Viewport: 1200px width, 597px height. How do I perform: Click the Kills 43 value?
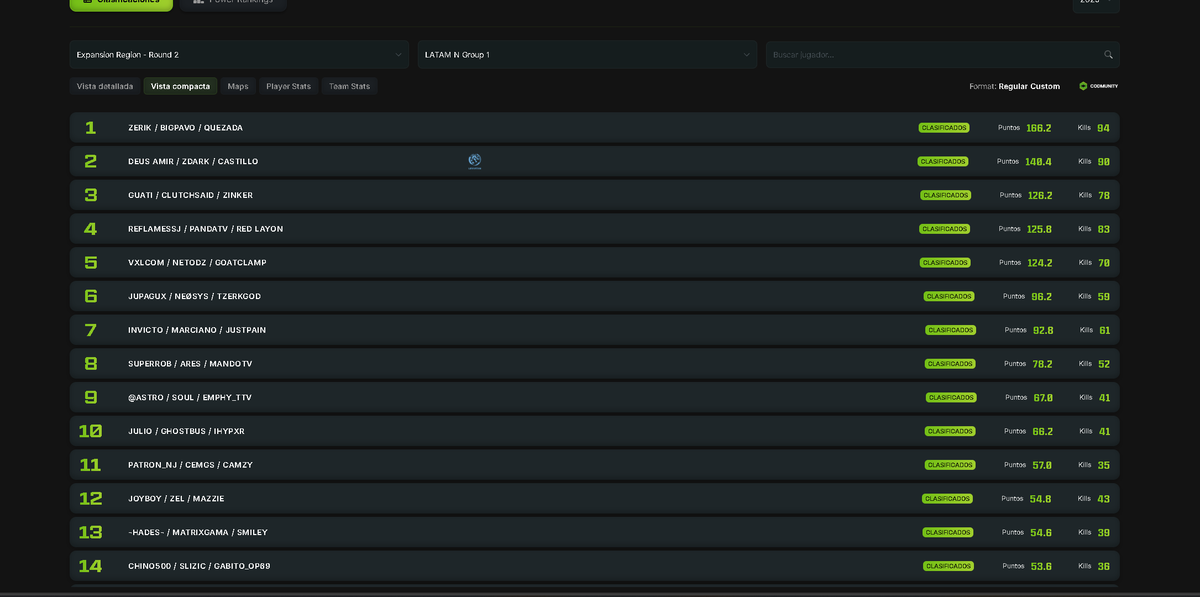click(1104, 498)
